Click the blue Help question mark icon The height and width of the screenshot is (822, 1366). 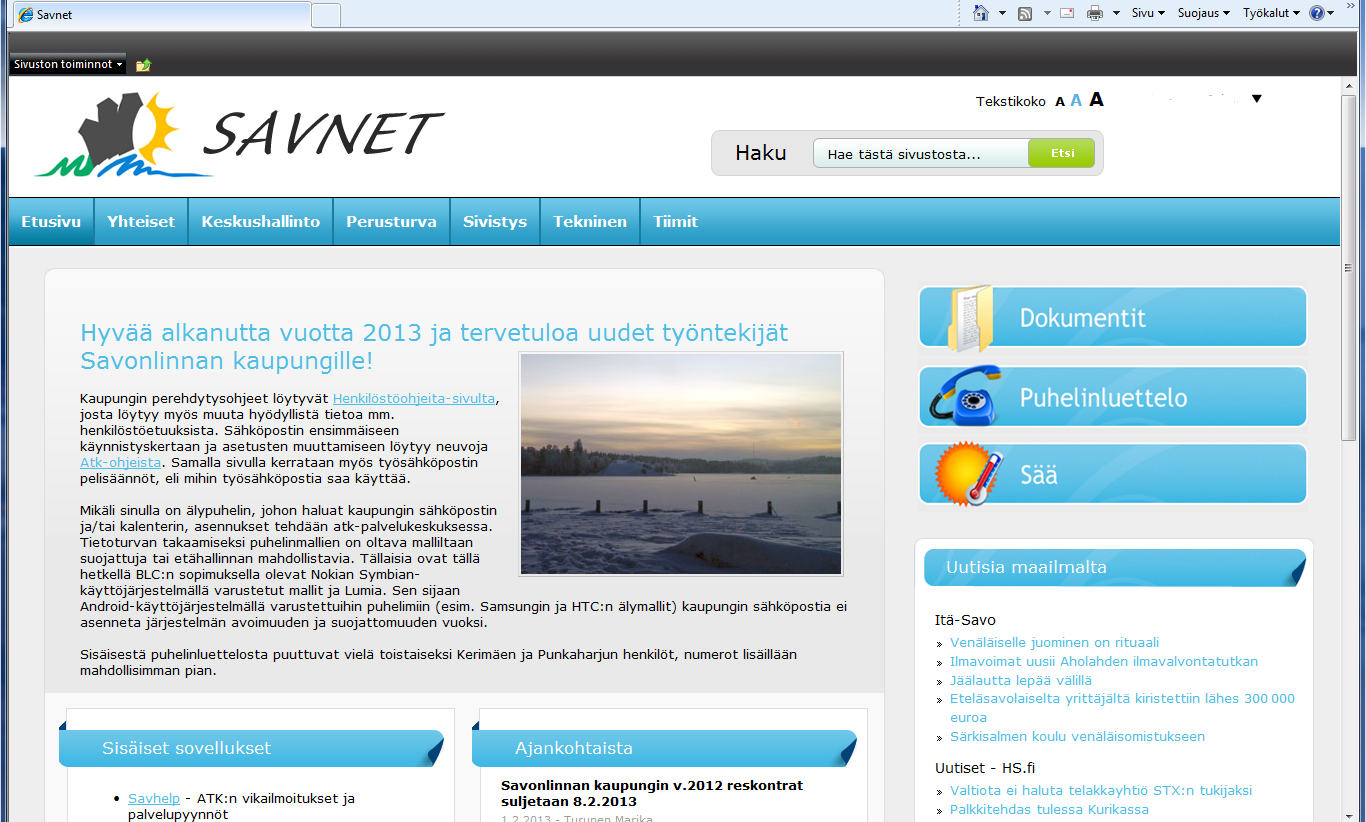point(1317,13)
